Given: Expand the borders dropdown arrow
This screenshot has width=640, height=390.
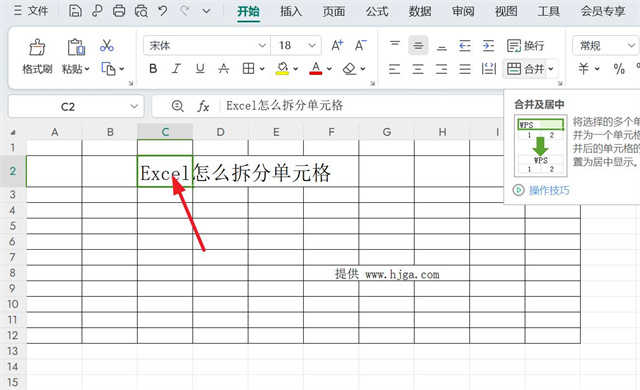Looking at the screenshot, I should [x=262, y=69].
